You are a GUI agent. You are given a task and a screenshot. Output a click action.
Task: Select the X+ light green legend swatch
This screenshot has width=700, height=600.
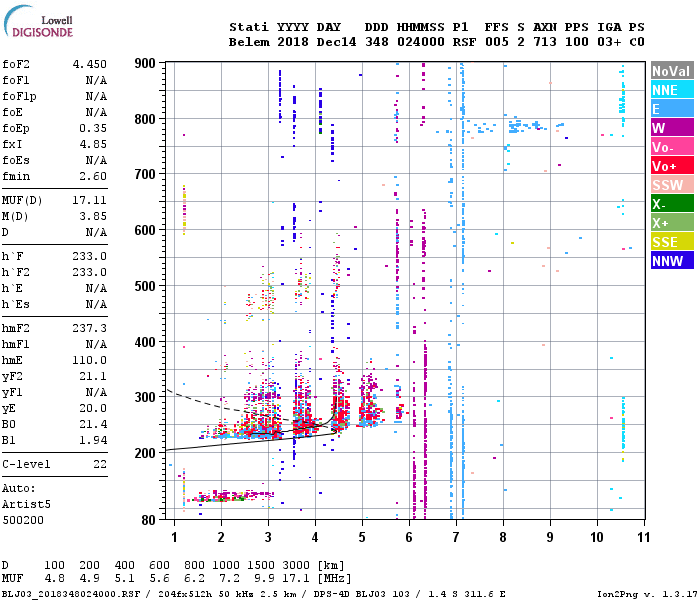coord(672,222)
